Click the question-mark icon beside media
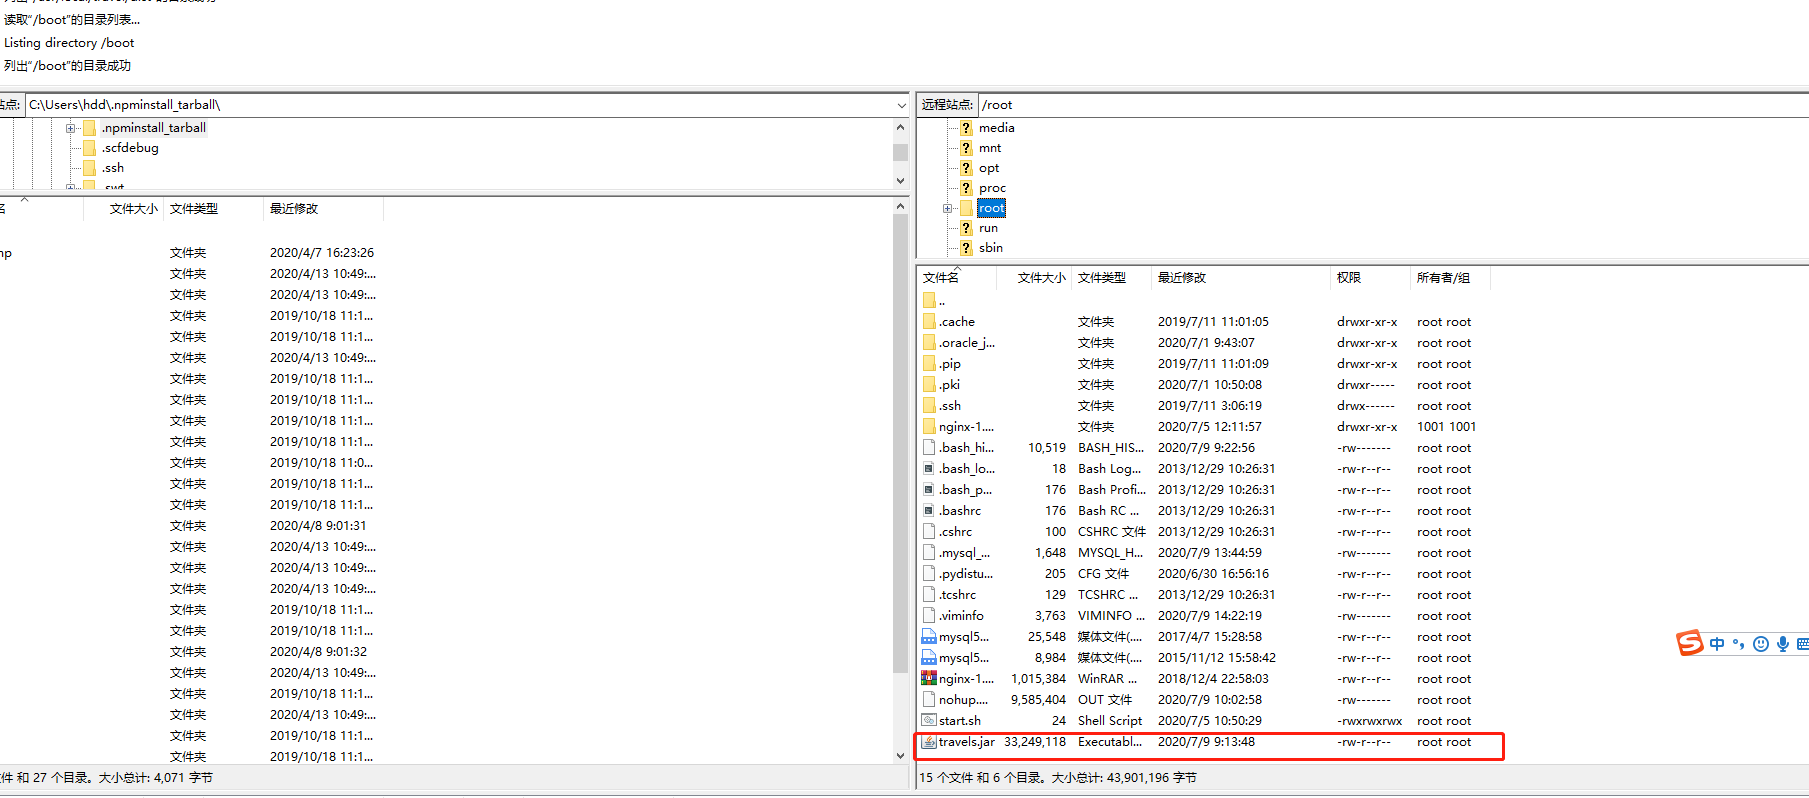The image size is (1809, 798). coord(966,128)
